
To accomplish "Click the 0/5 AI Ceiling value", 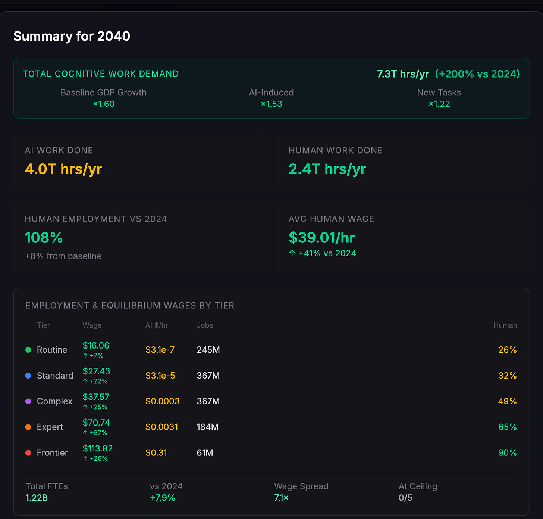I will pos(405,498).
